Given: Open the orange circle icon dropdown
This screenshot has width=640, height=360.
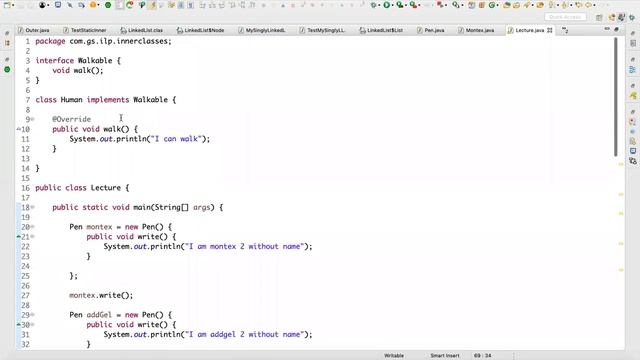Looking at the screenshot, I should tap(99, 5).
